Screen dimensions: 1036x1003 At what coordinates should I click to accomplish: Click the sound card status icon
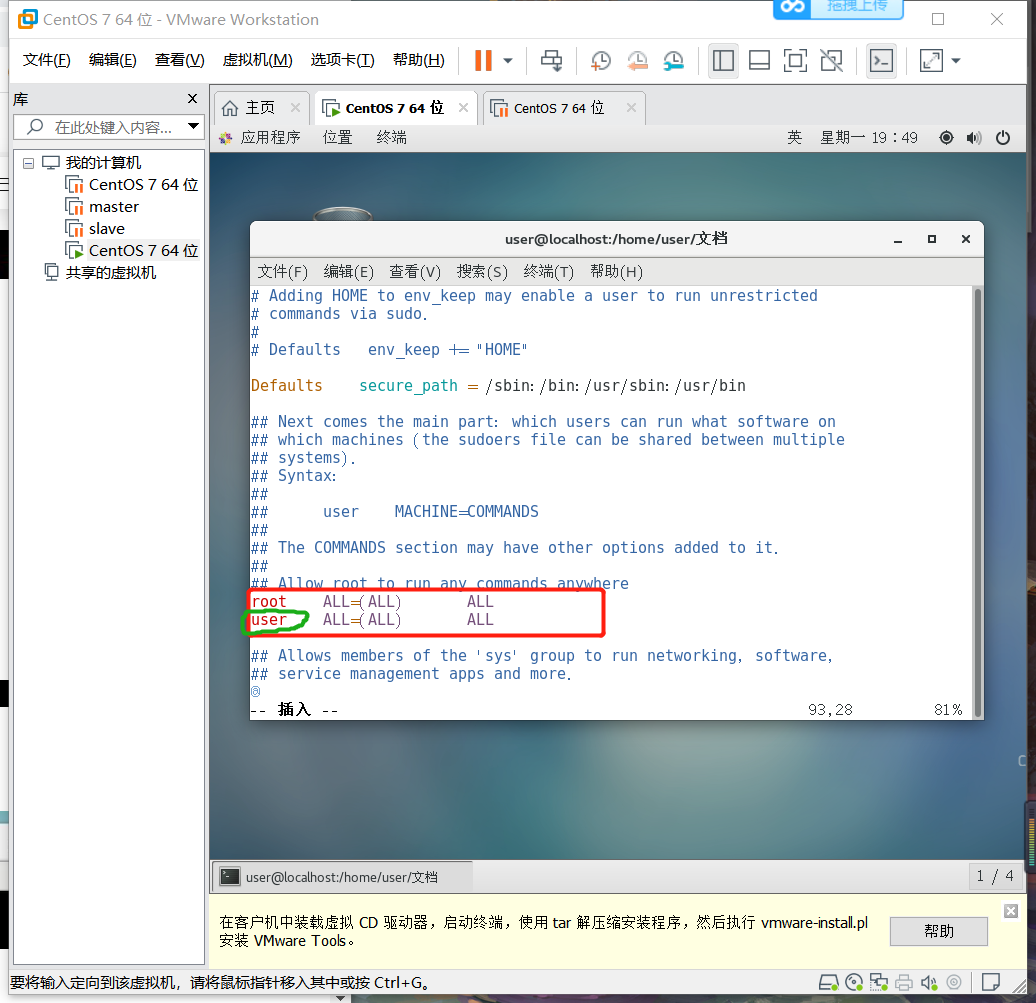click(x=929, y=983)
